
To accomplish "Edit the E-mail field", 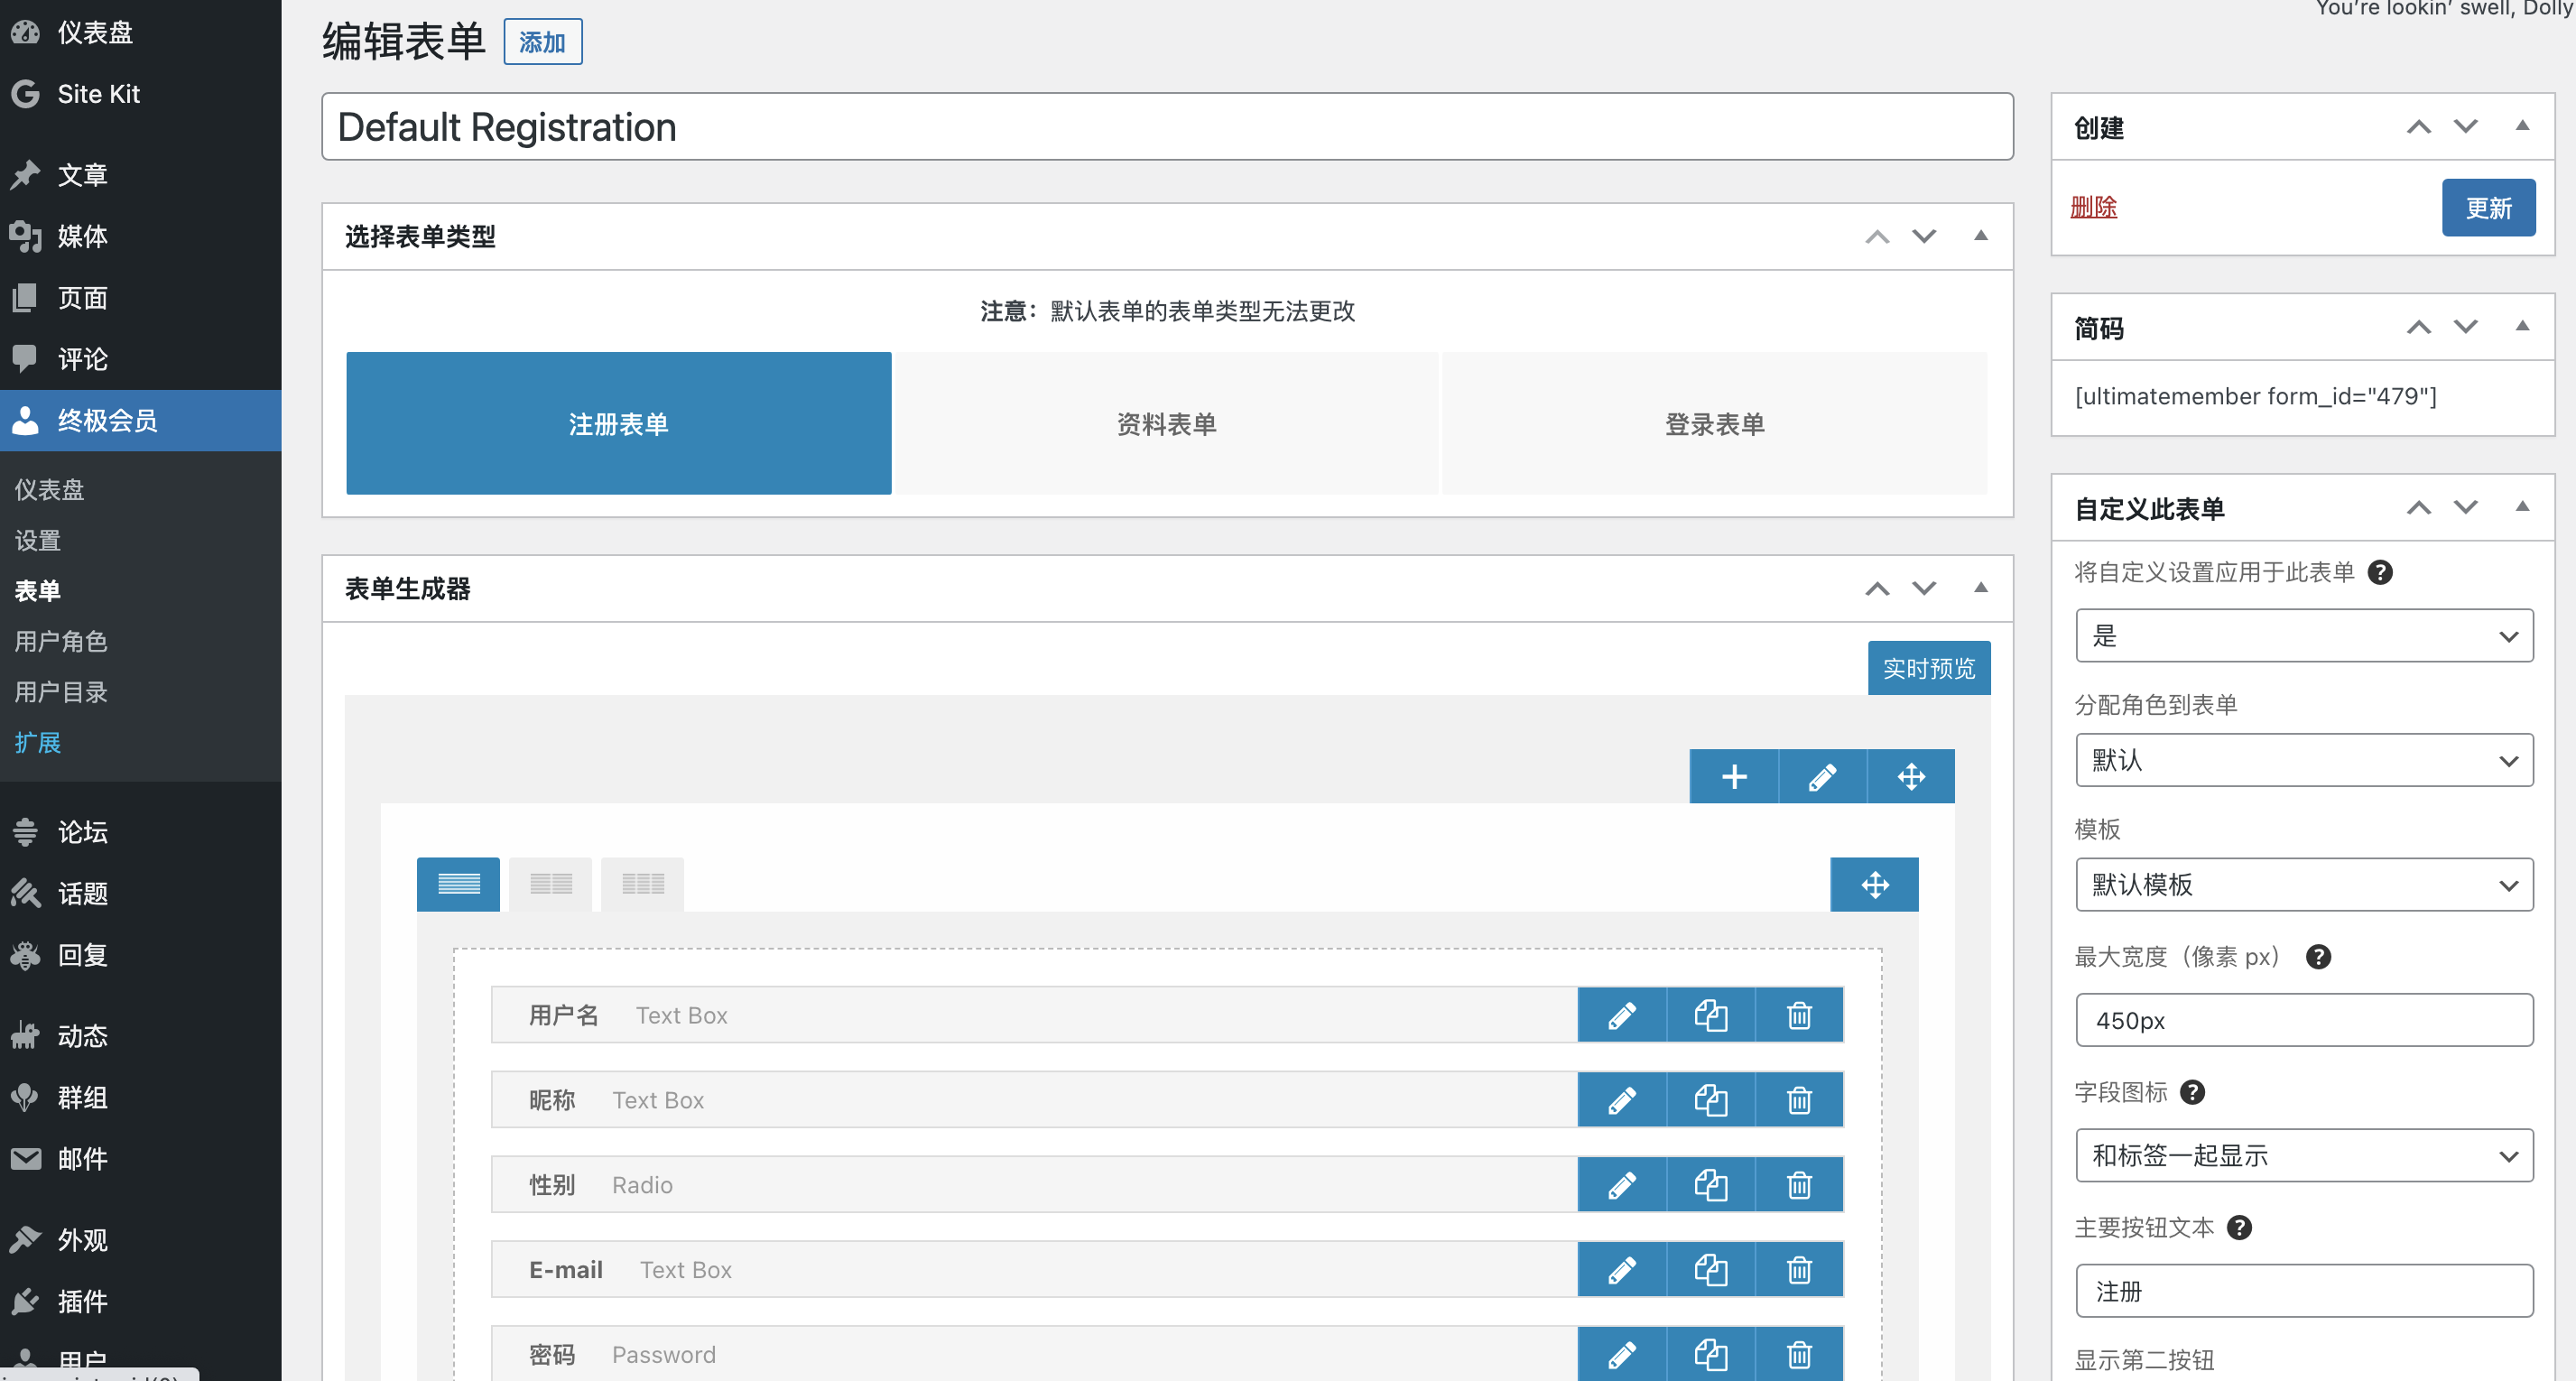I will [1621, 1270].
